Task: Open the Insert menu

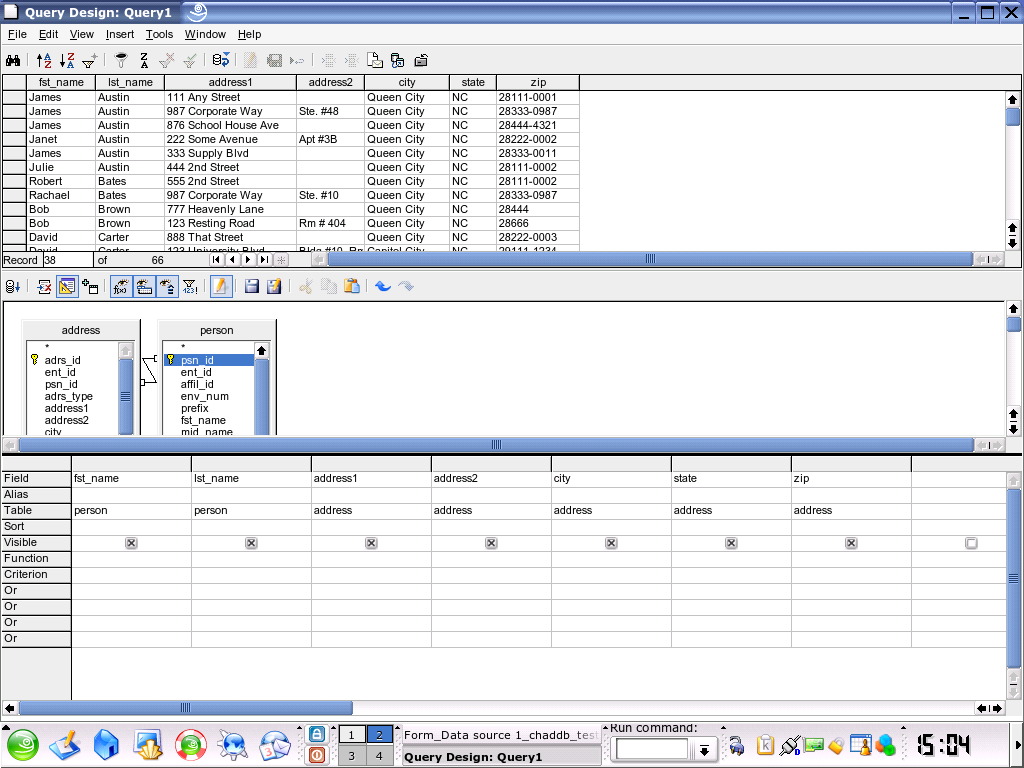Action: pos(120,34)
